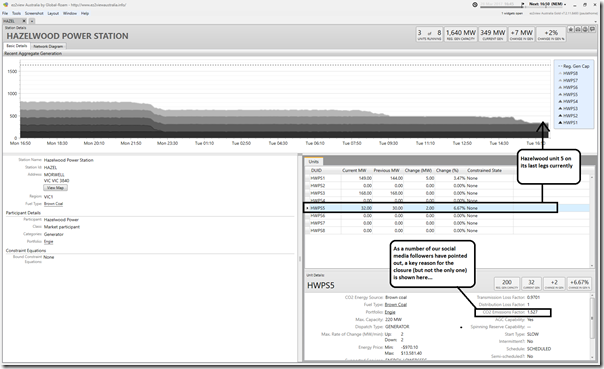Close the HAZEL widget tab
This screenshot has height=369, width=604.
point(24,21)
